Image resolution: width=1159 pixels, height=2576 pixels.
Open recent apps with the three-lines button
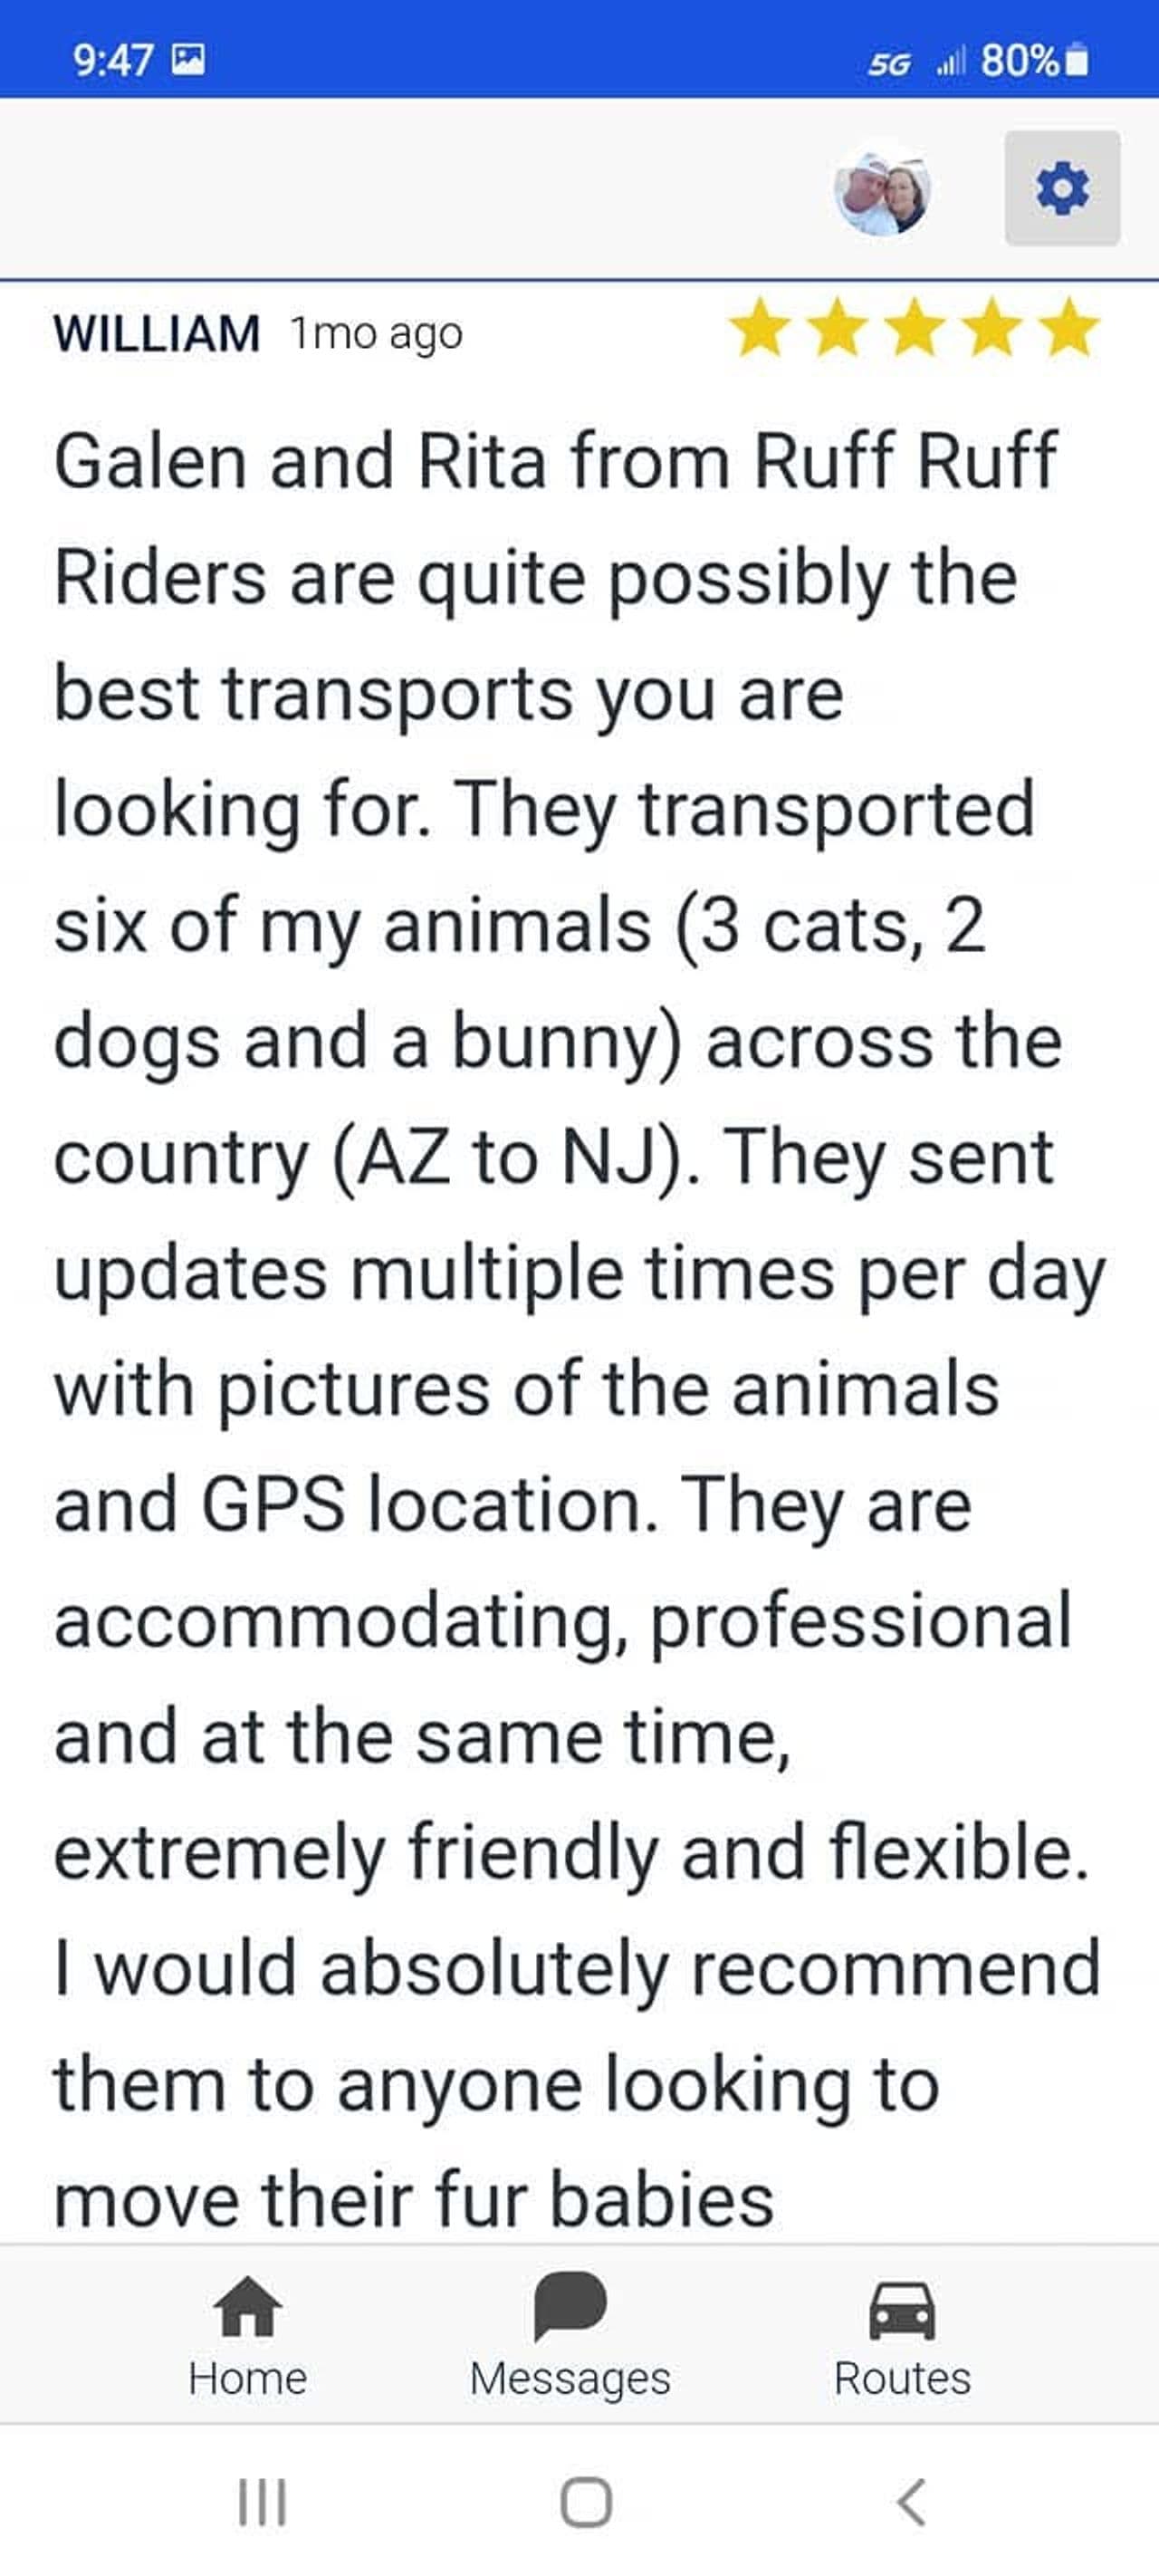262,2501
